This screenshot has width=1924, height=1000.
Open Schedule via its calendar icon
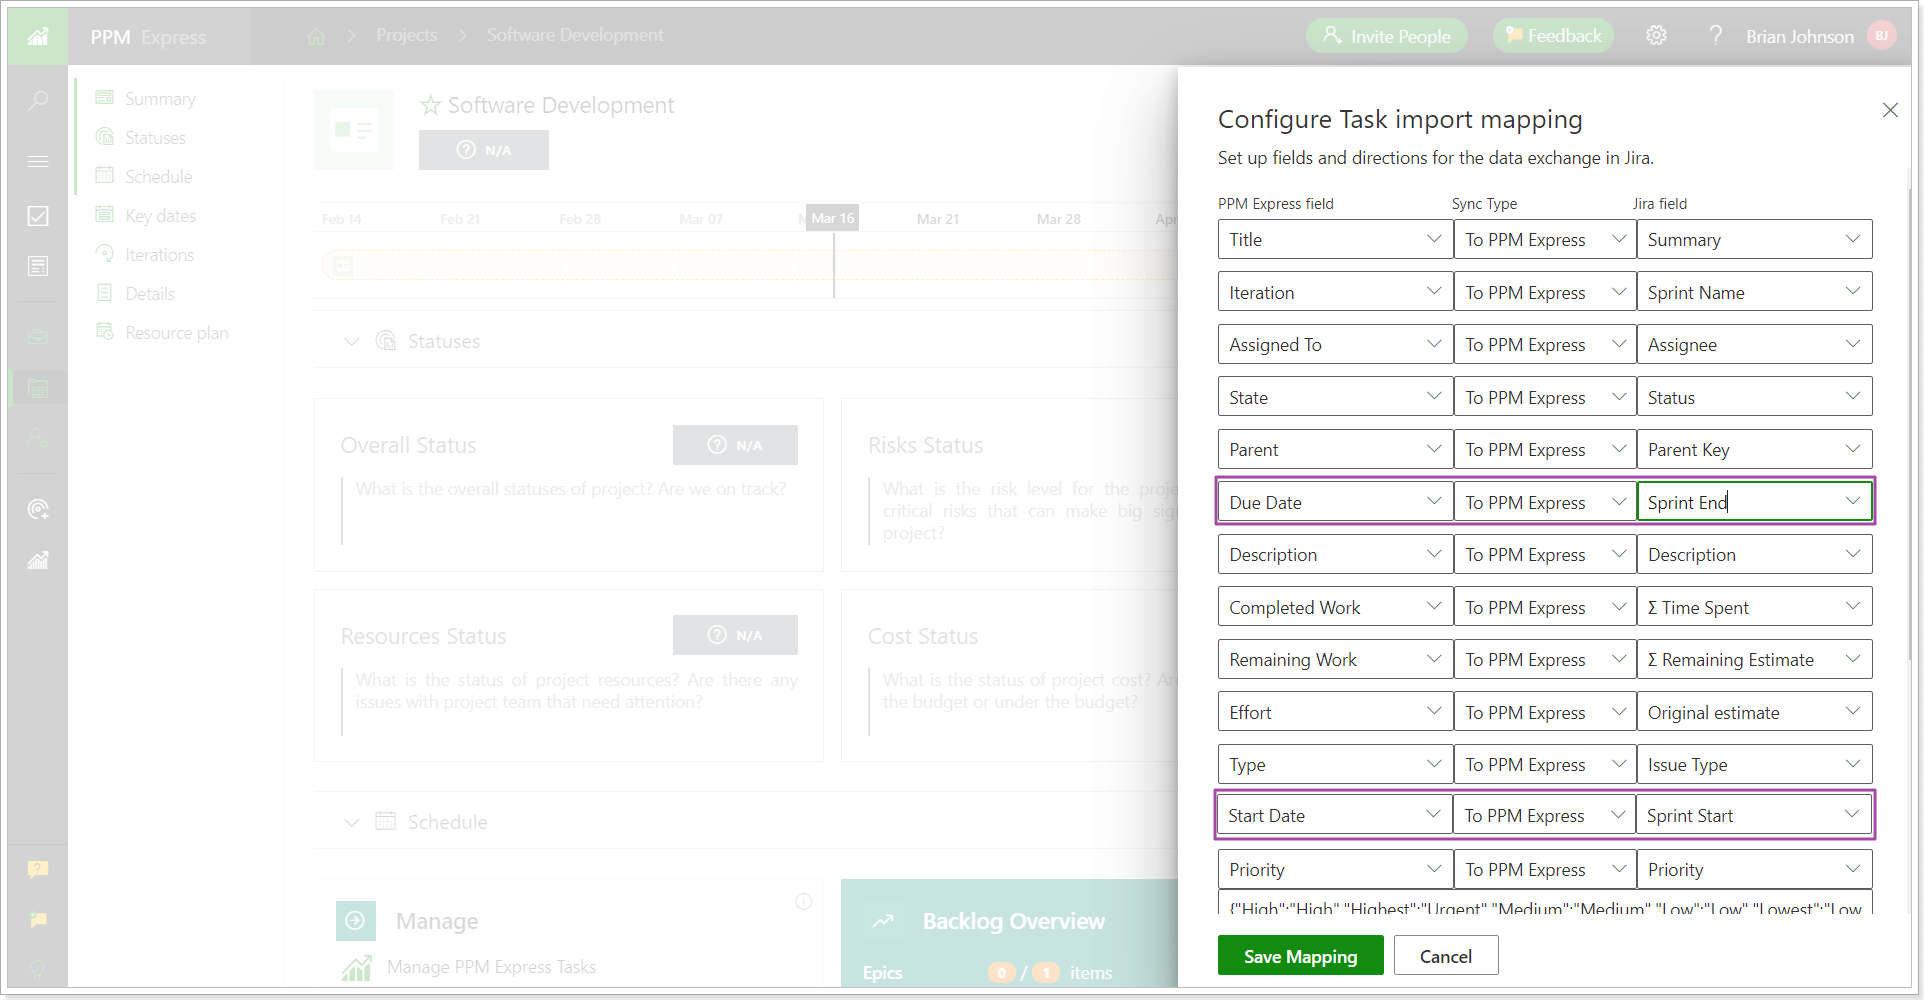(x=106, y=176)
